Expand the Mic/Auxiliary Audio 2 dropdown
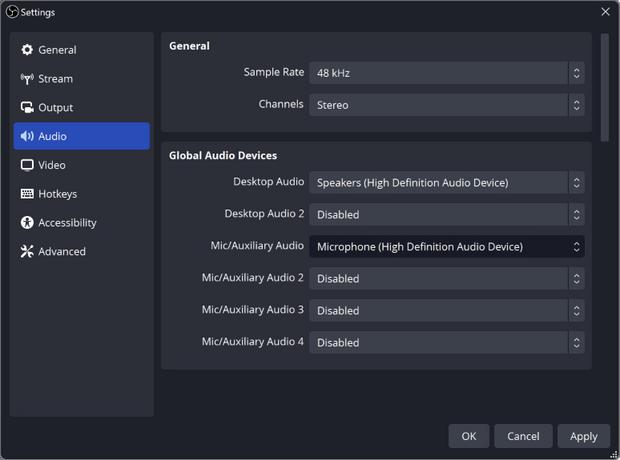This screenshot has height=460, width=620. pos(447,278)
